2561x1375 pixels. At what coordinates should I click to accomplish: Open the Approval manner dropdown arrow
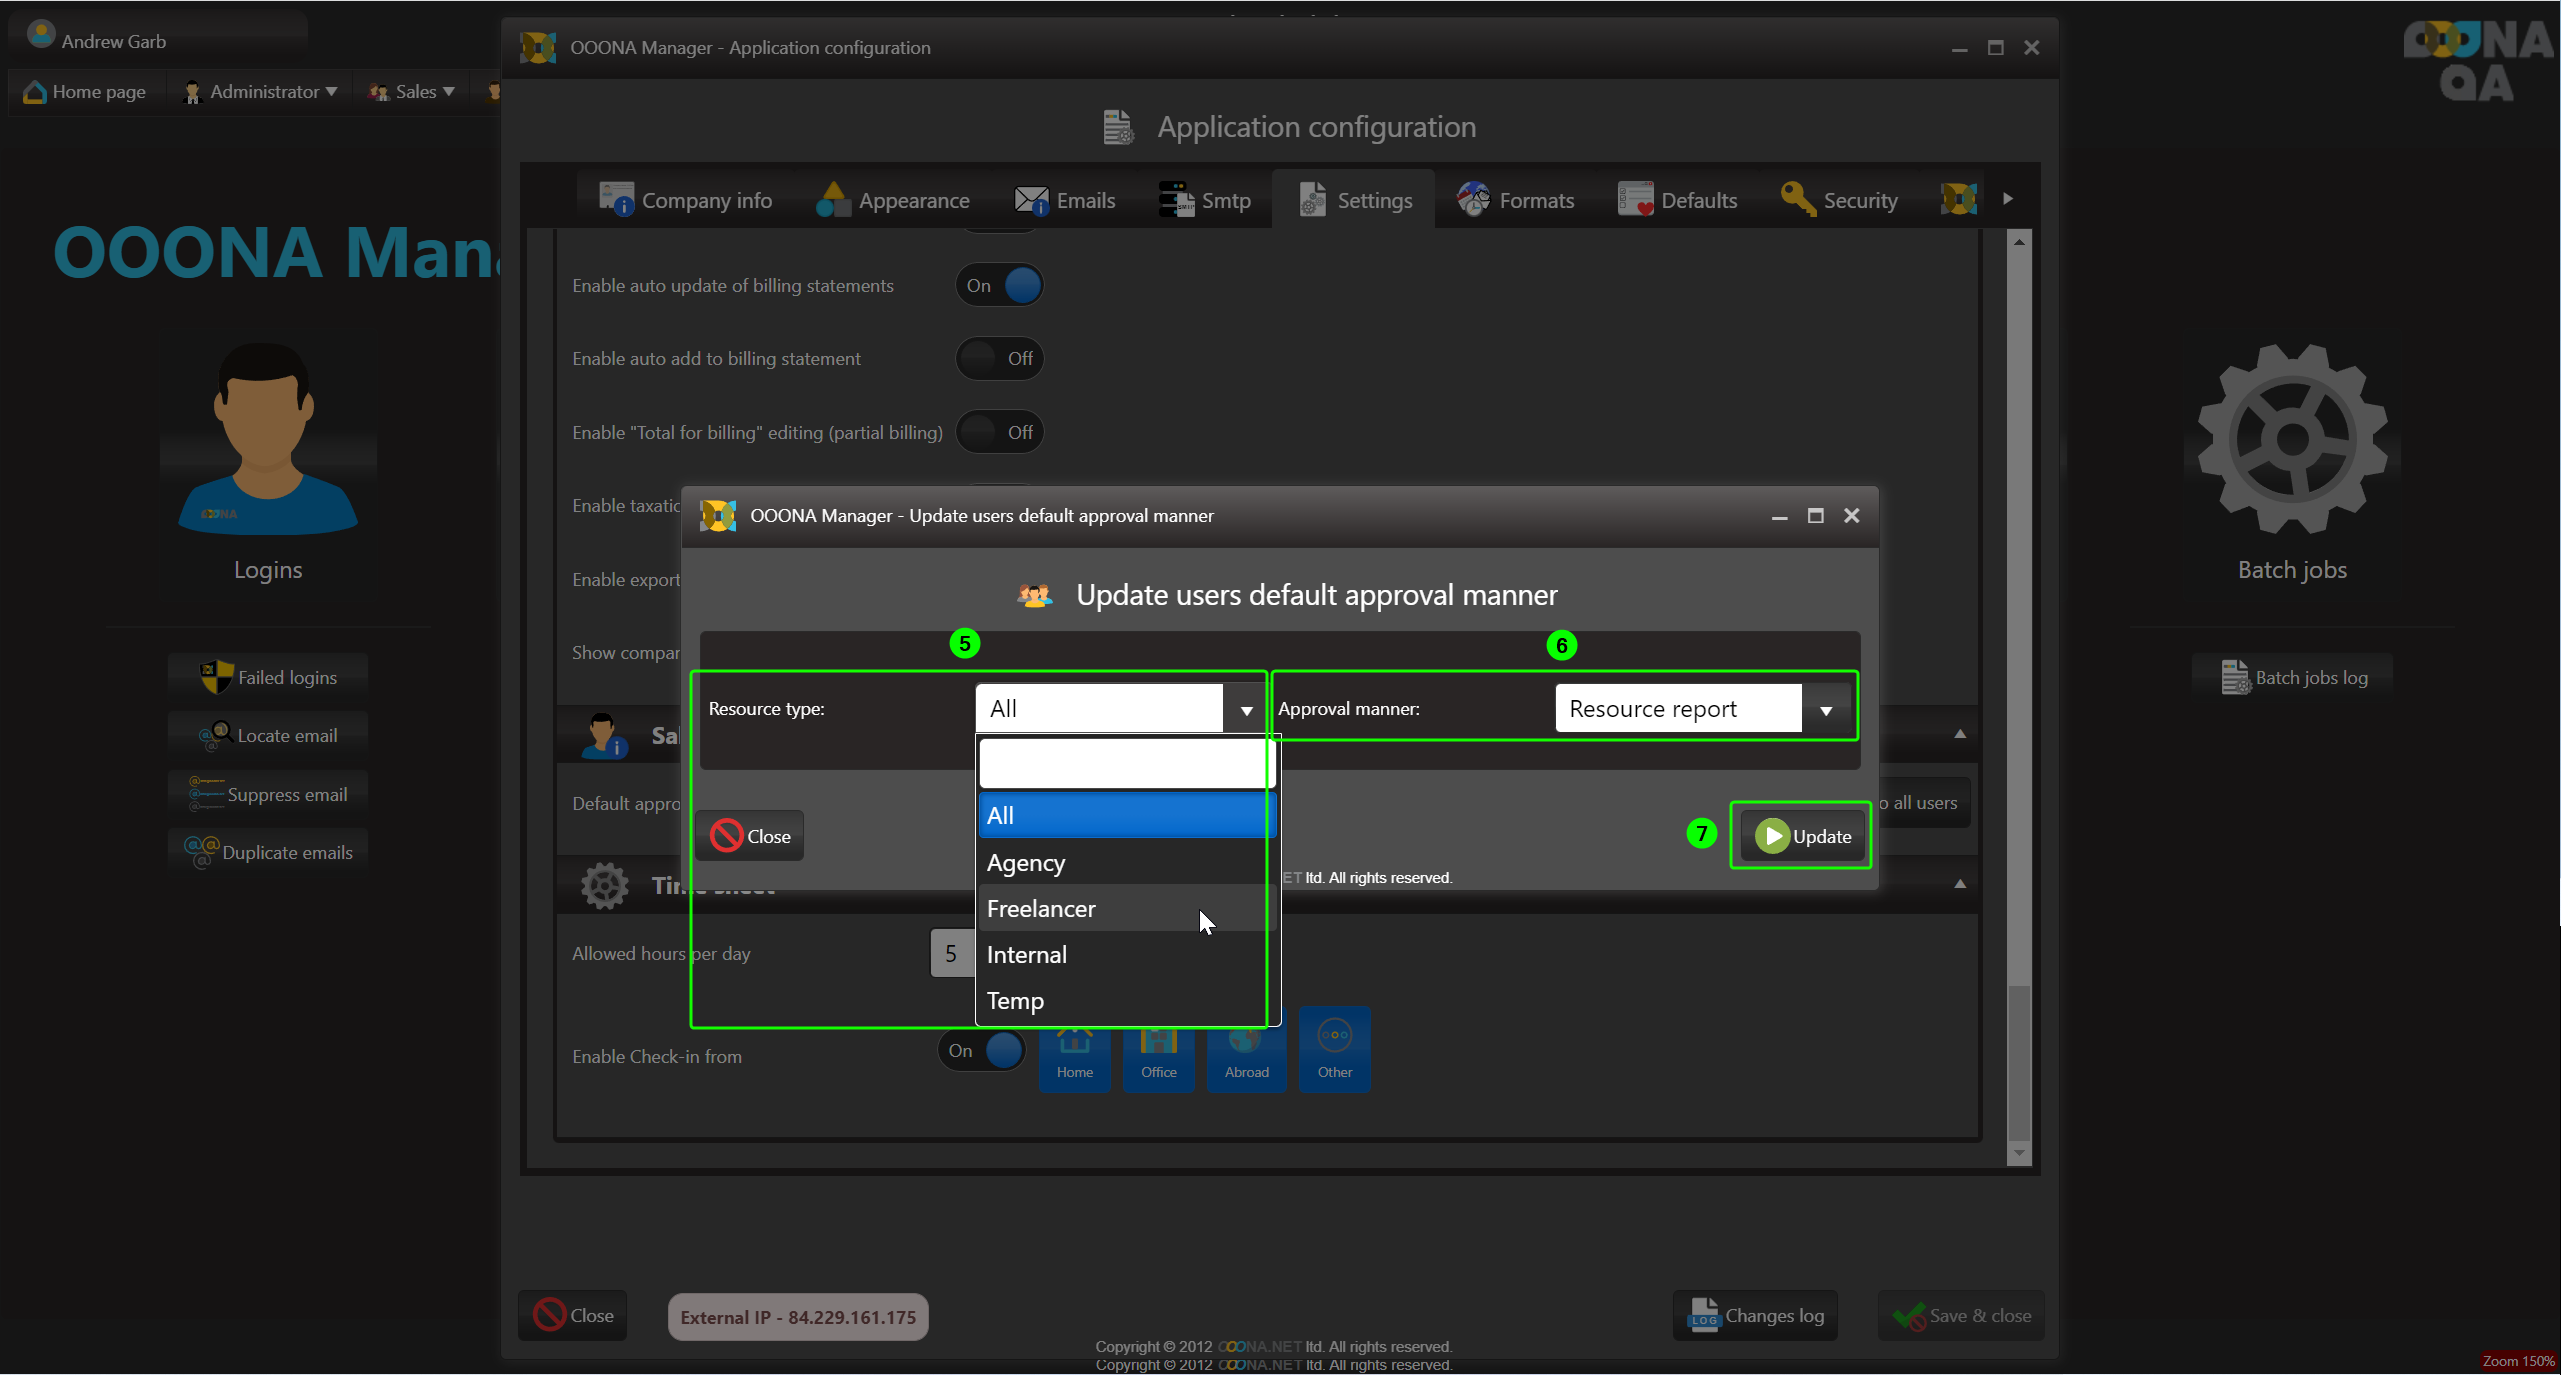click(1826, 710)
